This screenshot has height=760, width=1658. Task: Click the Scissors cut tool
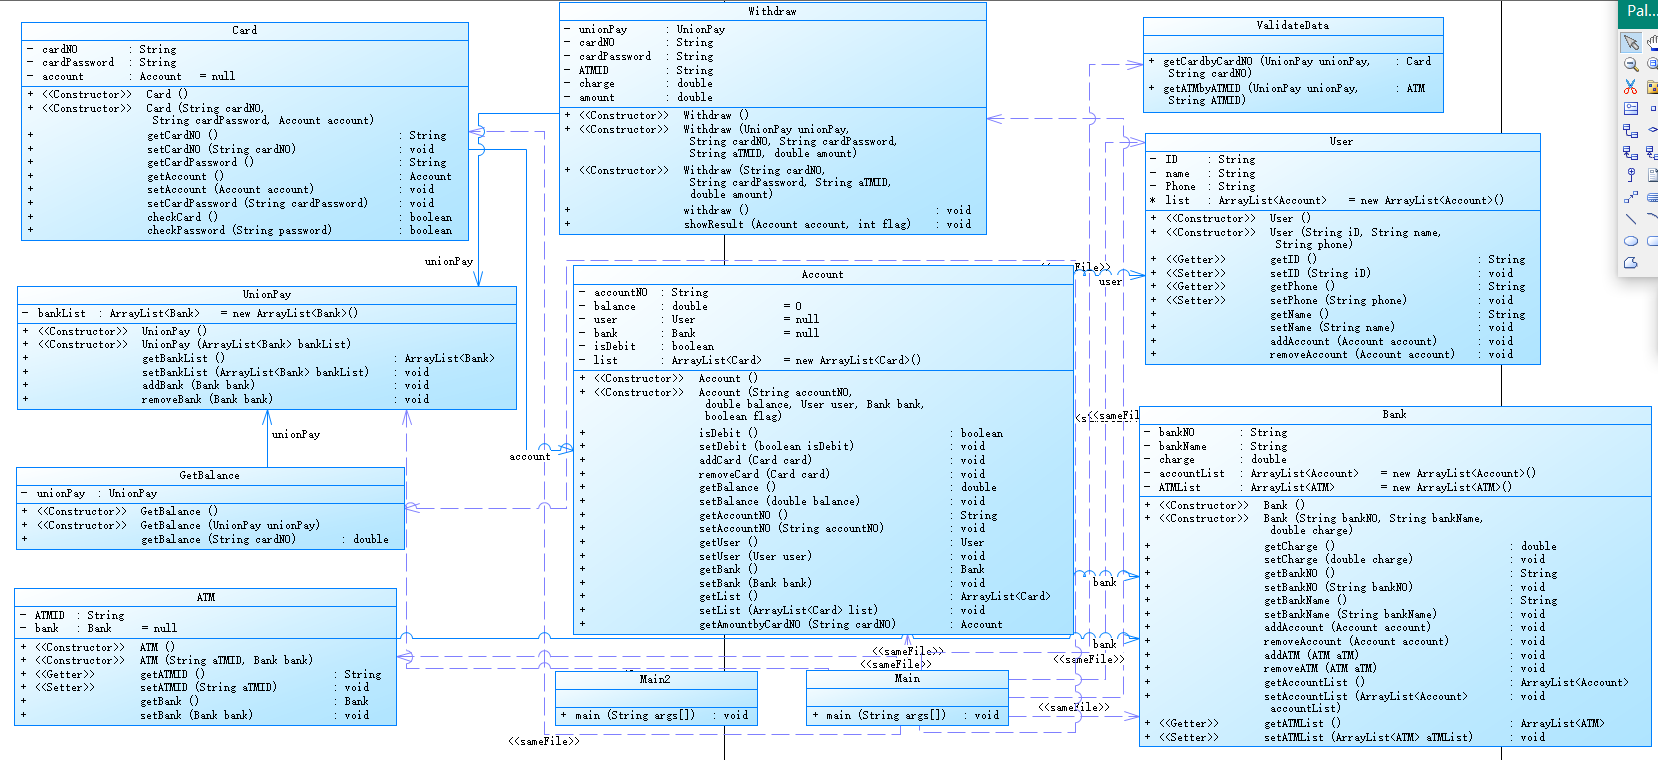1631,87
